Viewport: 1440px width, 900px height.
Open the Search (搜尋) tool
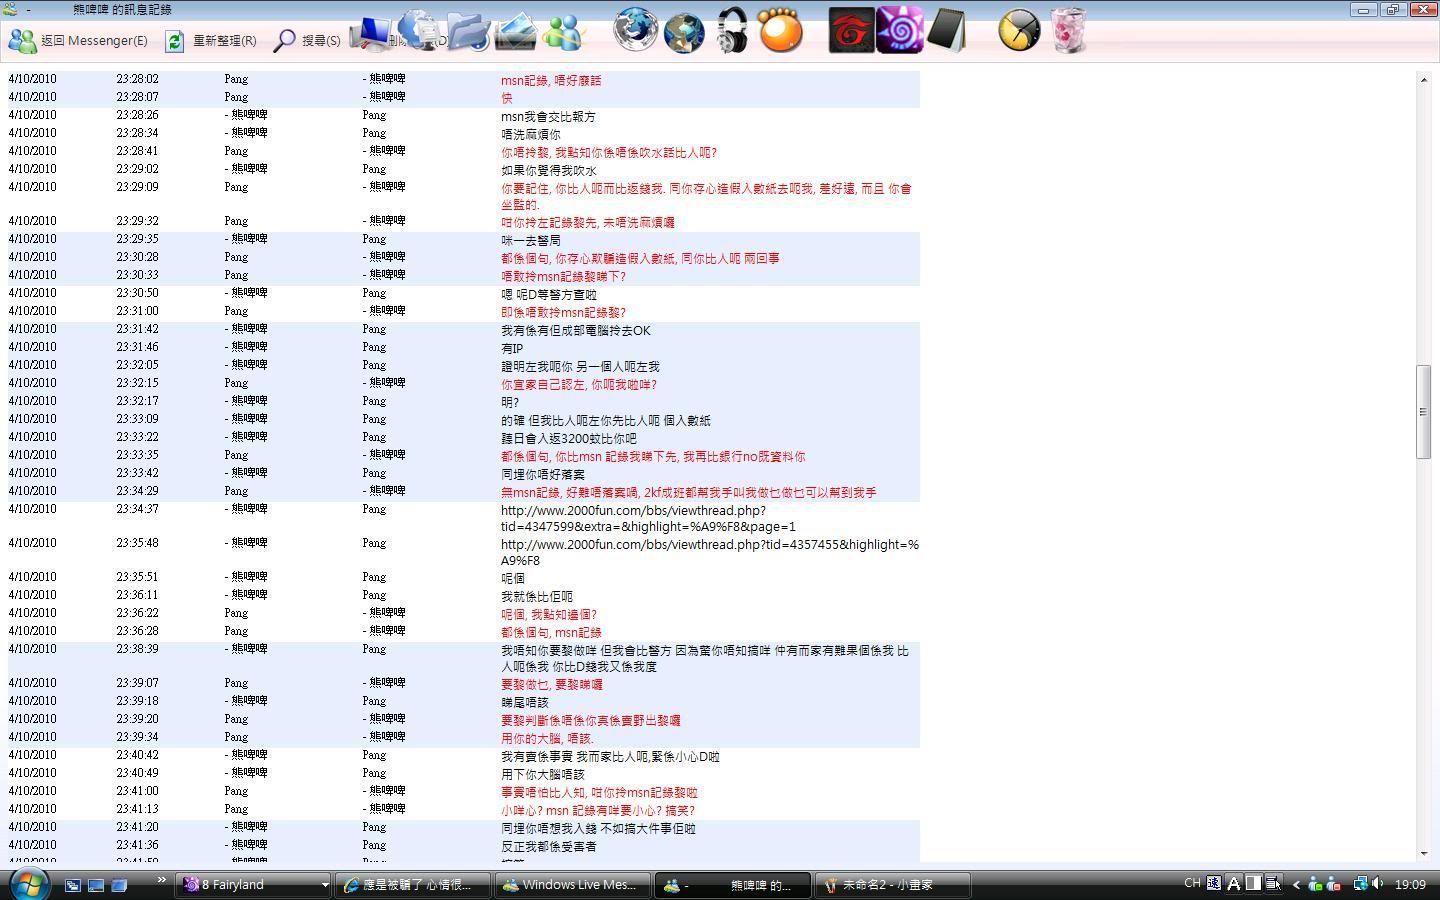[x=308, y=41]
